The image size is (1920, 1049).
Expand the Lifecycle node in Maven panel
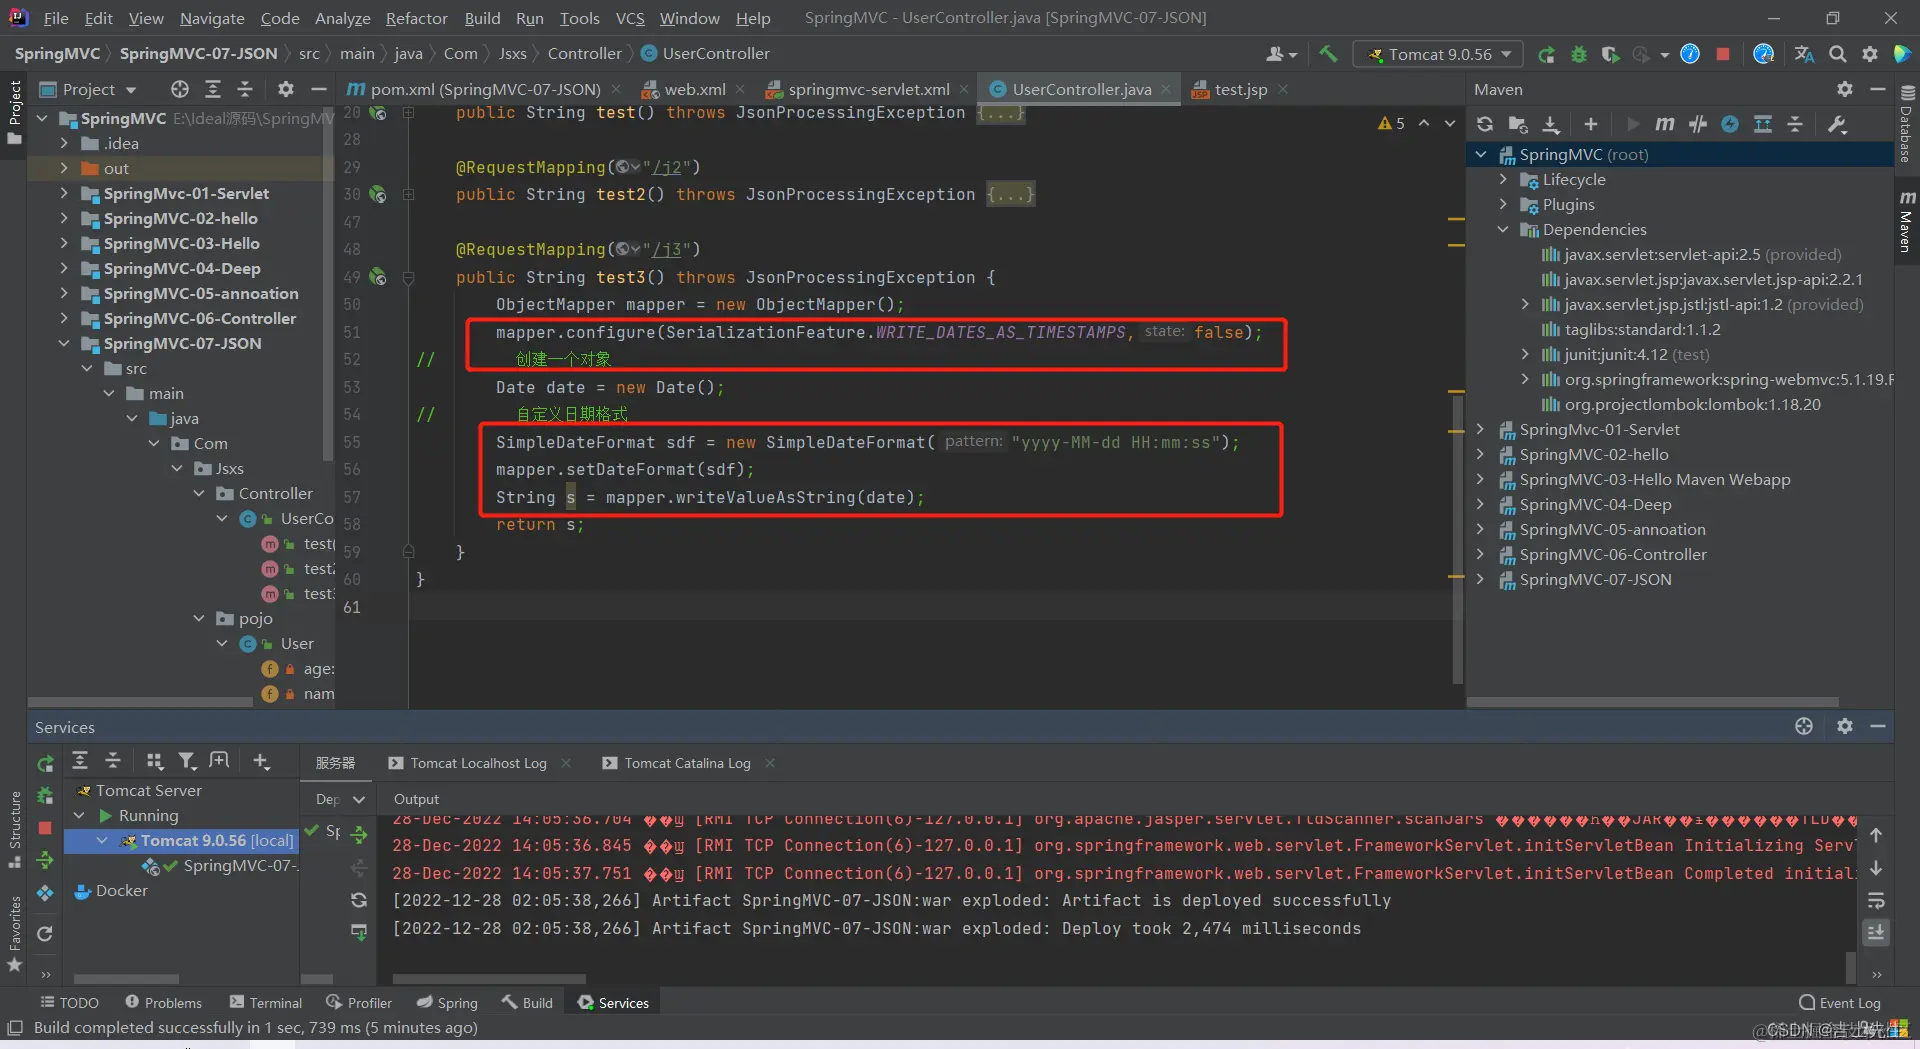click(1503, 179)
